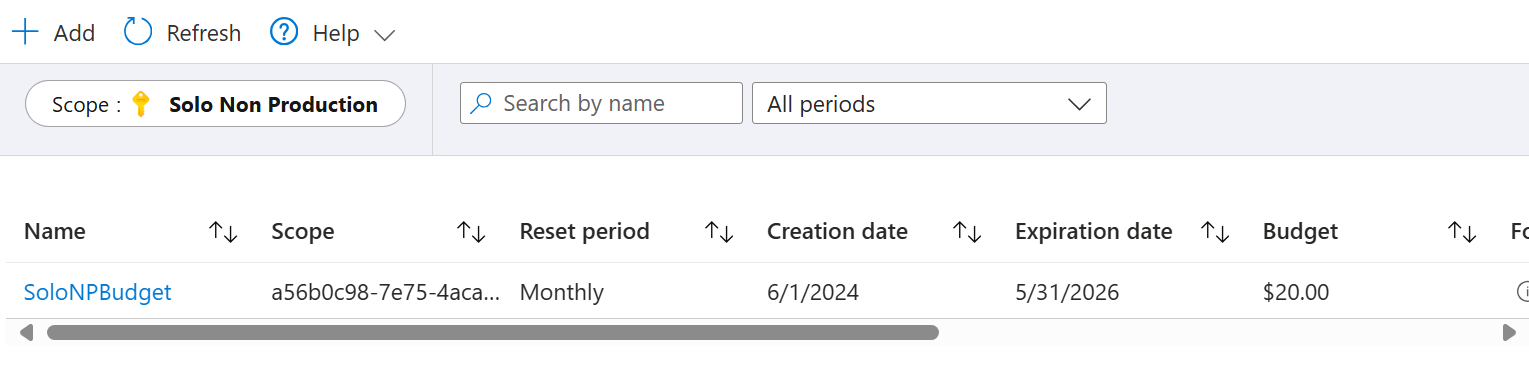Image resolution: width=1529 pixels, height=367 pixels.
Task: Open the Scope Solo Non Production selector
Action: click(x=215, y=104)
